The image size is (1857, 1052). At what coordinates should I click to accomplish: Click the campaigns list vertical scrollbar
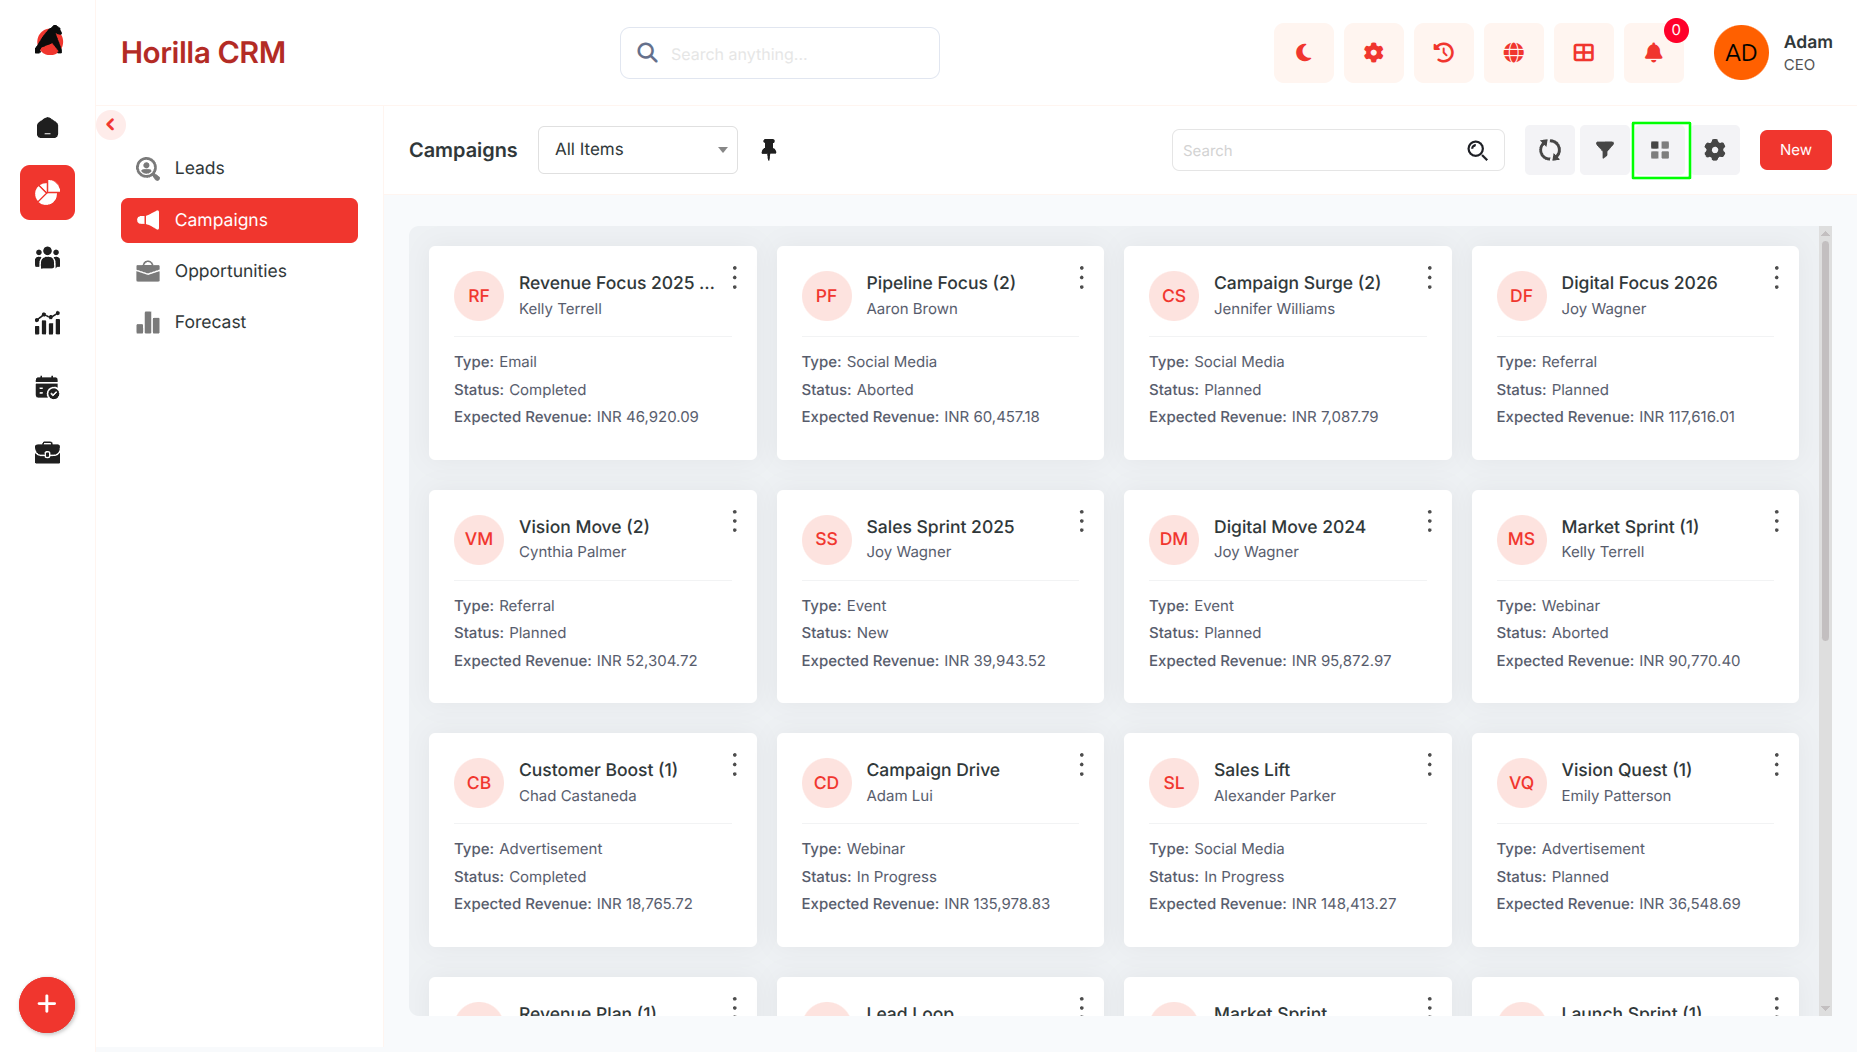coord(1825,440)
